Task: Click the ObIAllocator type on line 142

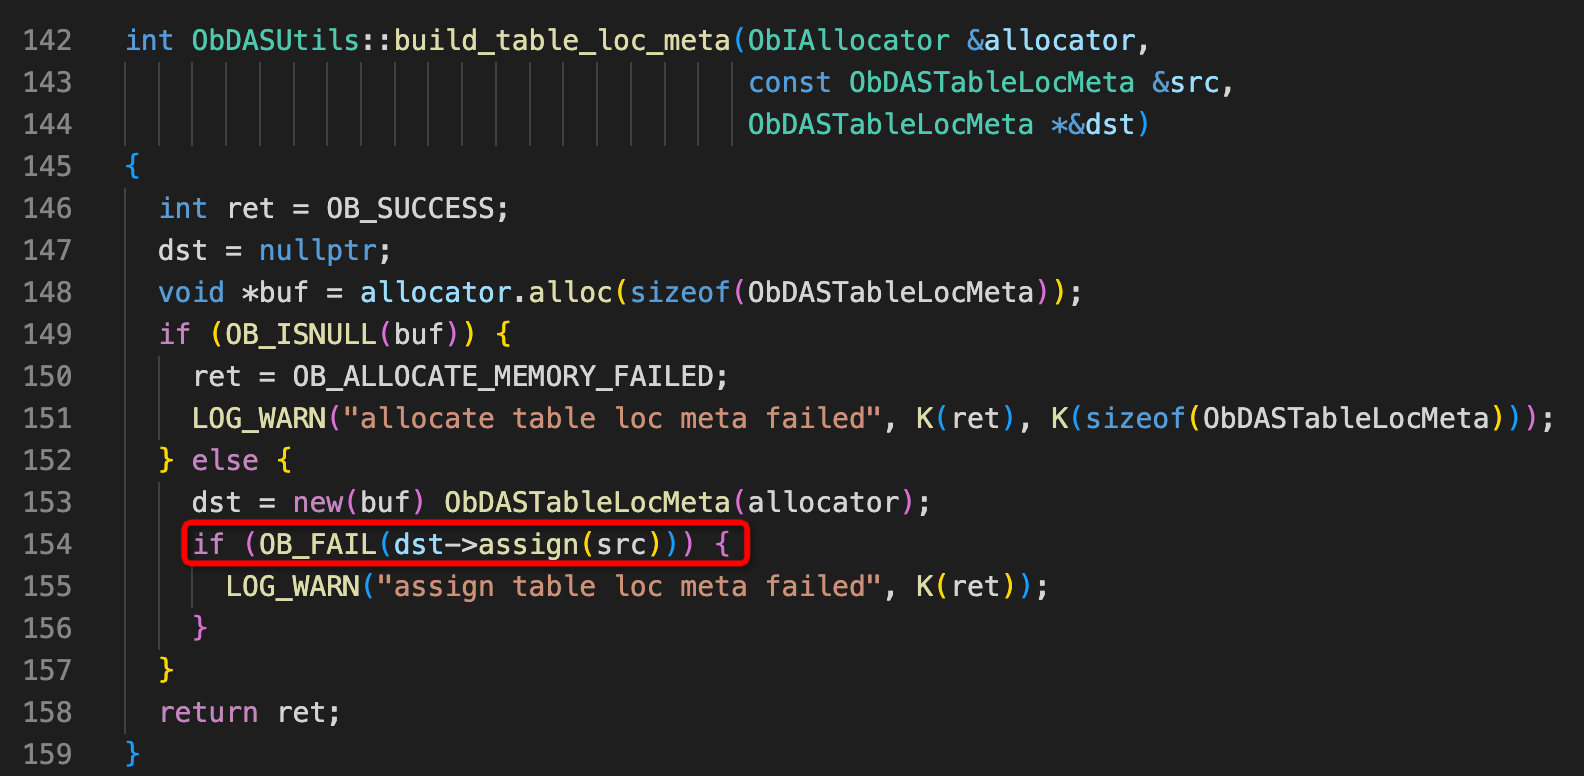Action: click(x=848, y=40)
